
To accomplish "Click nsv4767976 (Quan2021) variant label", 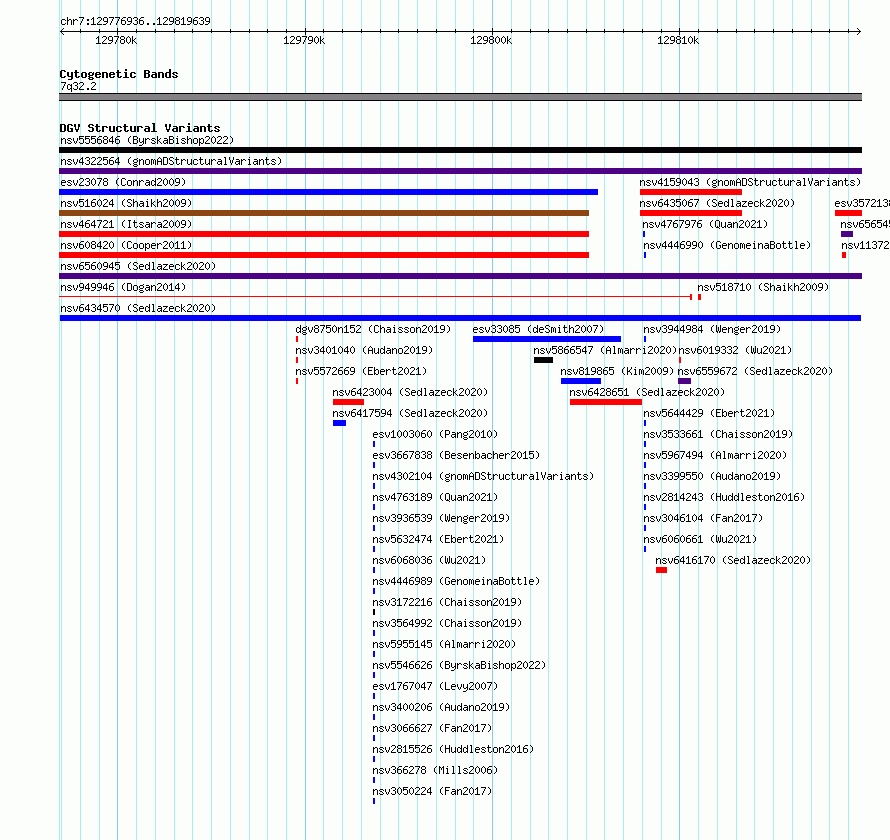I will [706, 224].
